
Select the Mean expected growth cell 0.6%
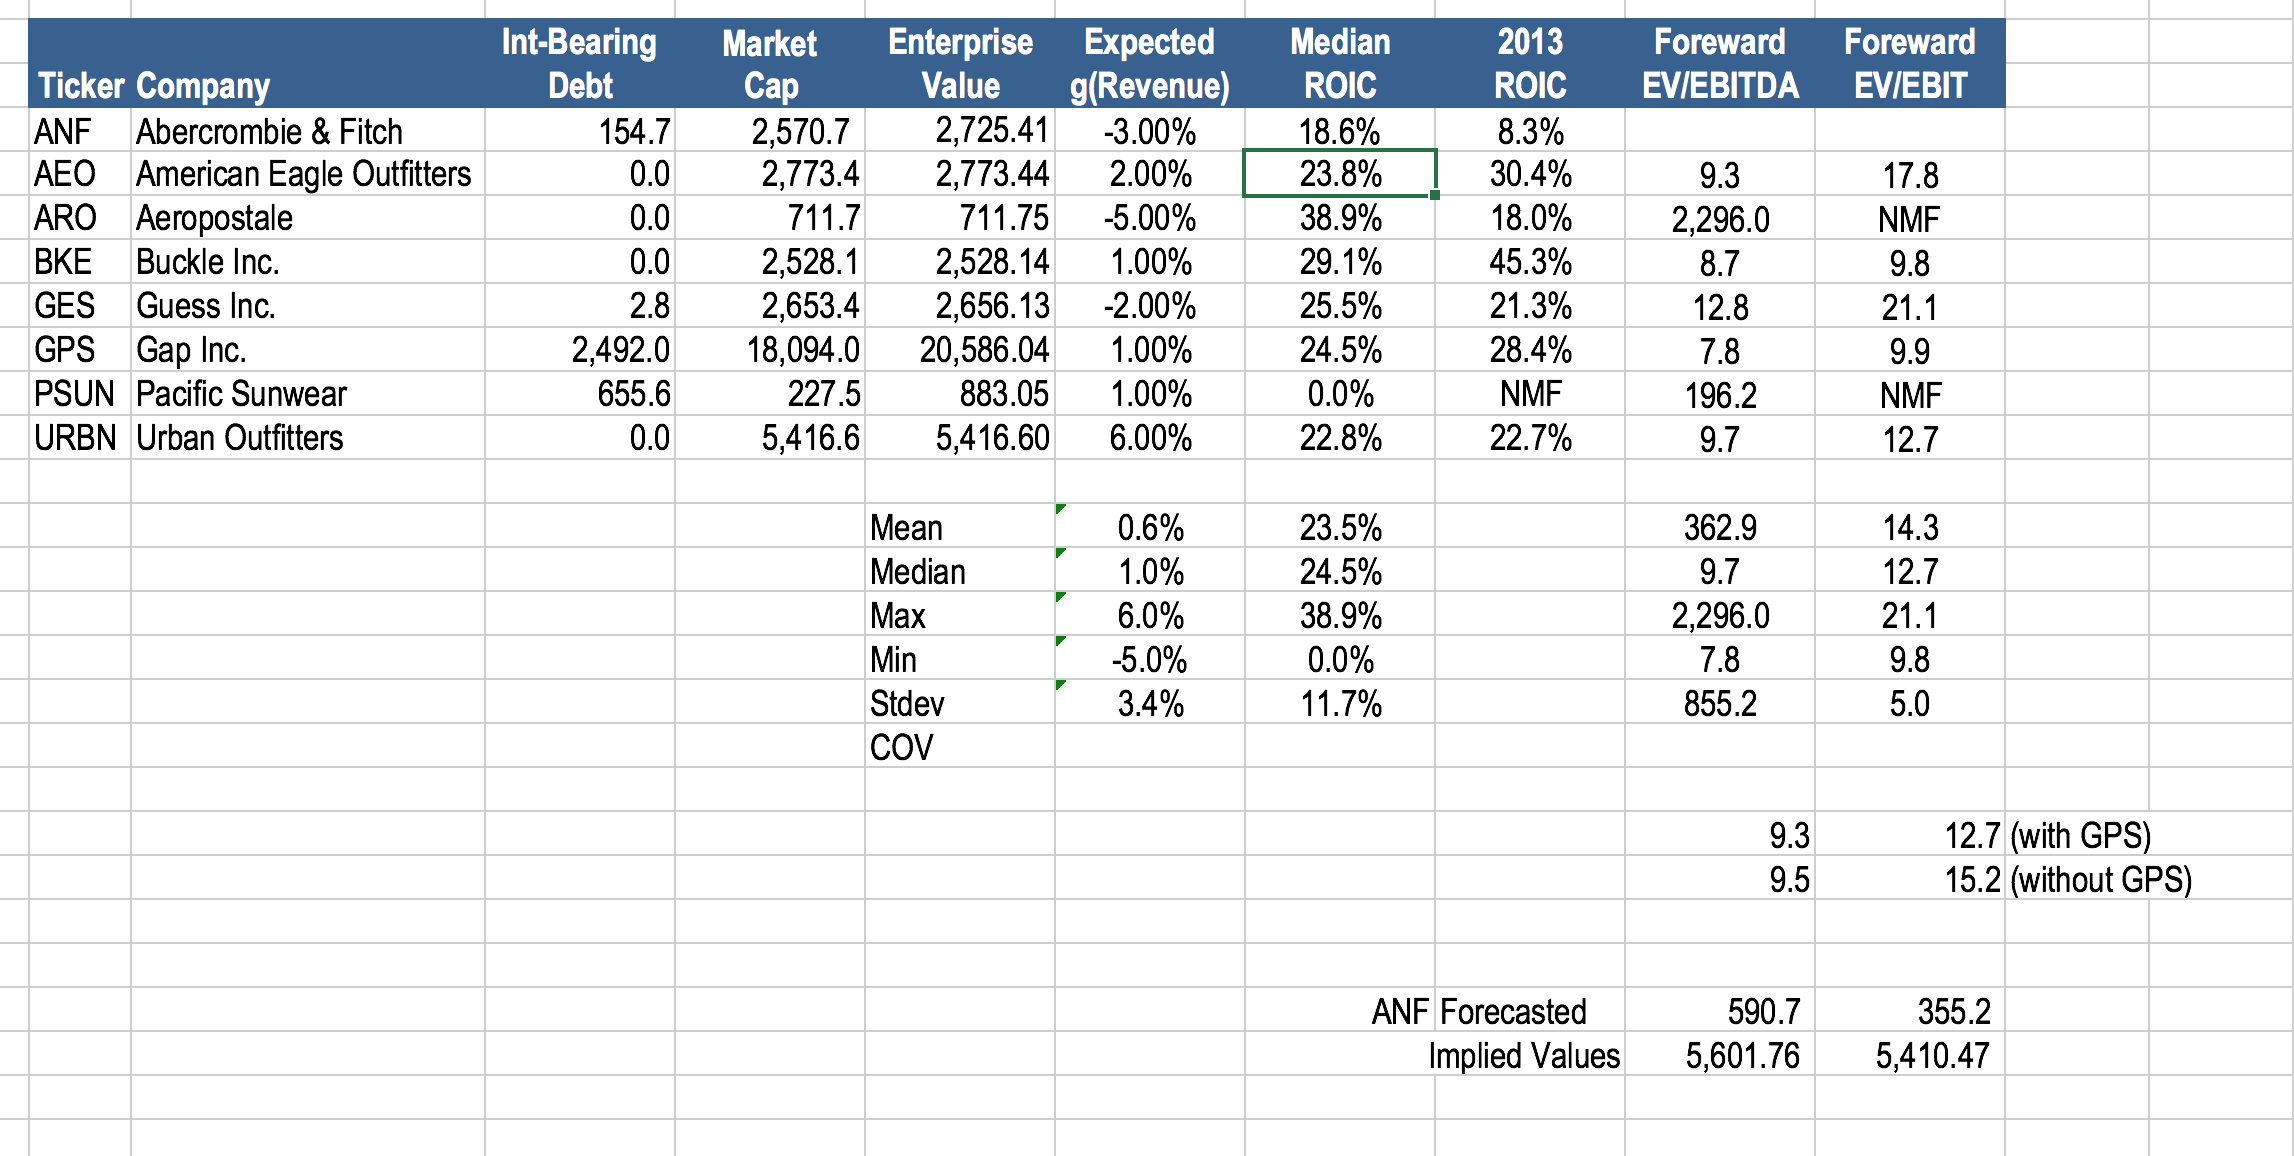(1150, 527)
